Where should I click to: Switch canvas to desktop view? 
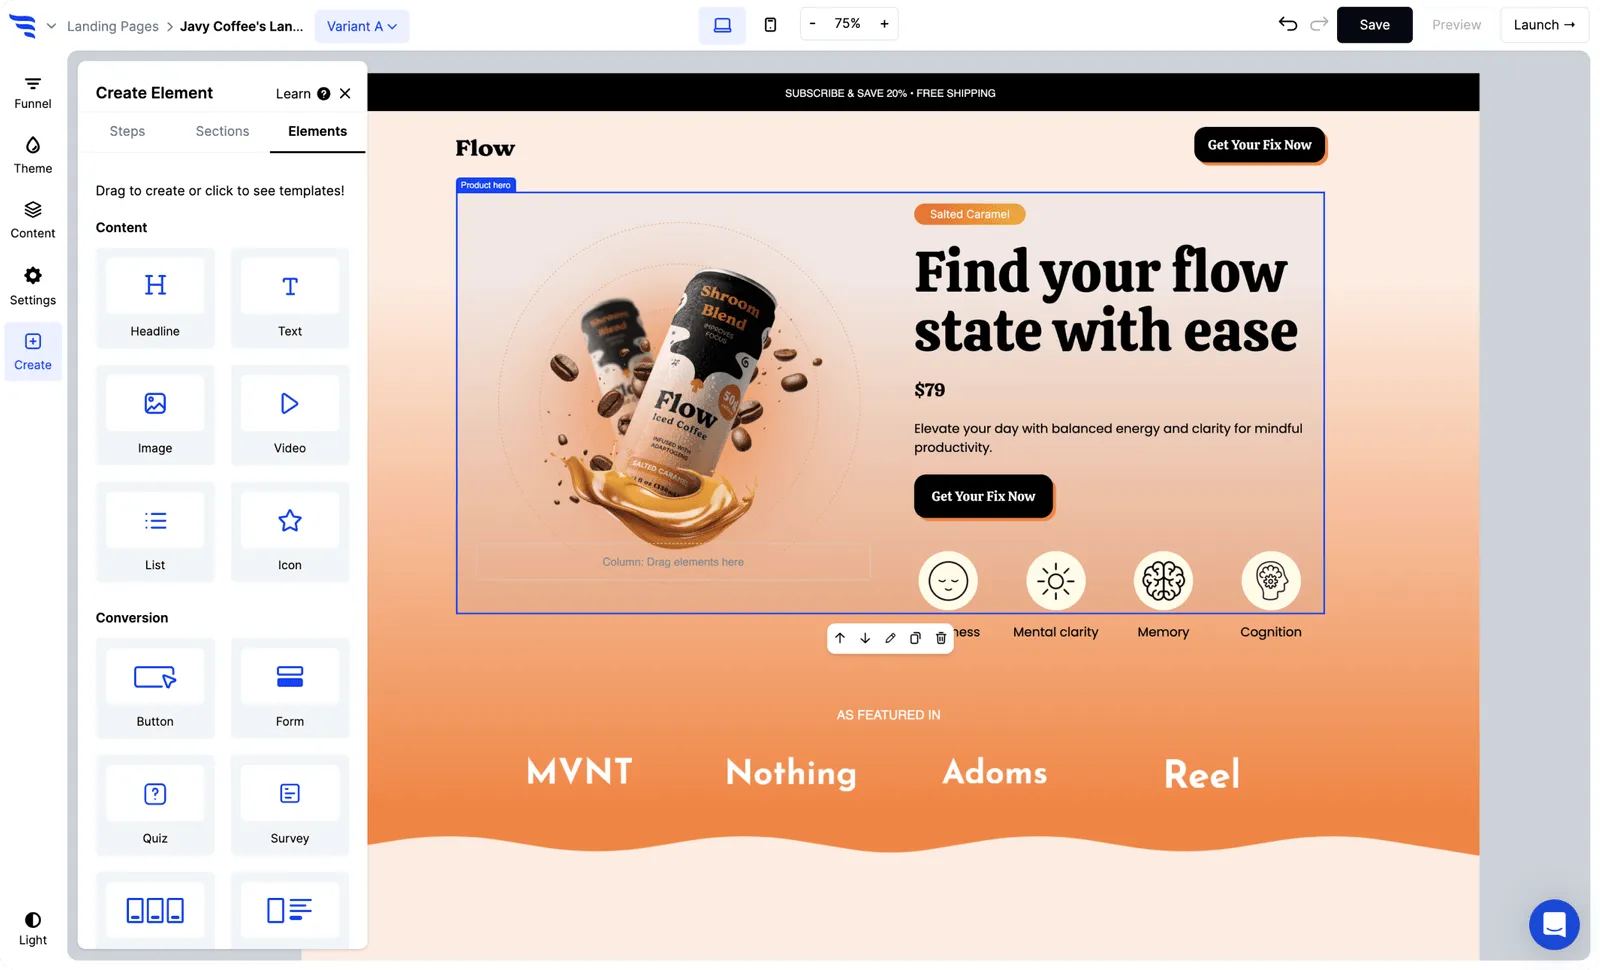tap(722, 24)
